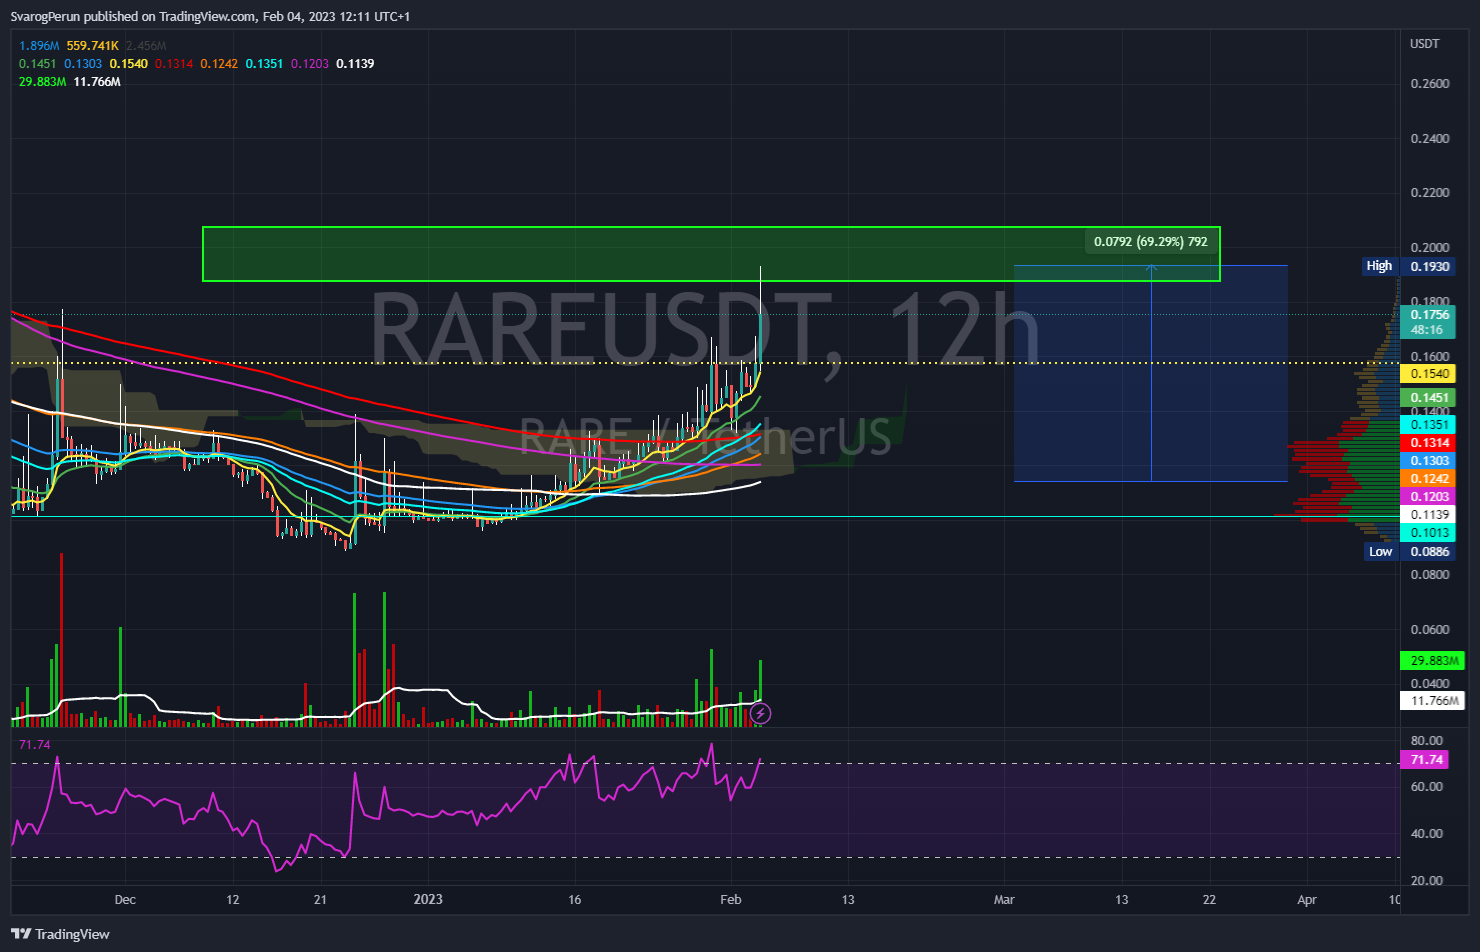The width and height of the screenshot is (1480, 952).
Task: Click the 0.2000 price axis label
Action: click(1430, 248)
